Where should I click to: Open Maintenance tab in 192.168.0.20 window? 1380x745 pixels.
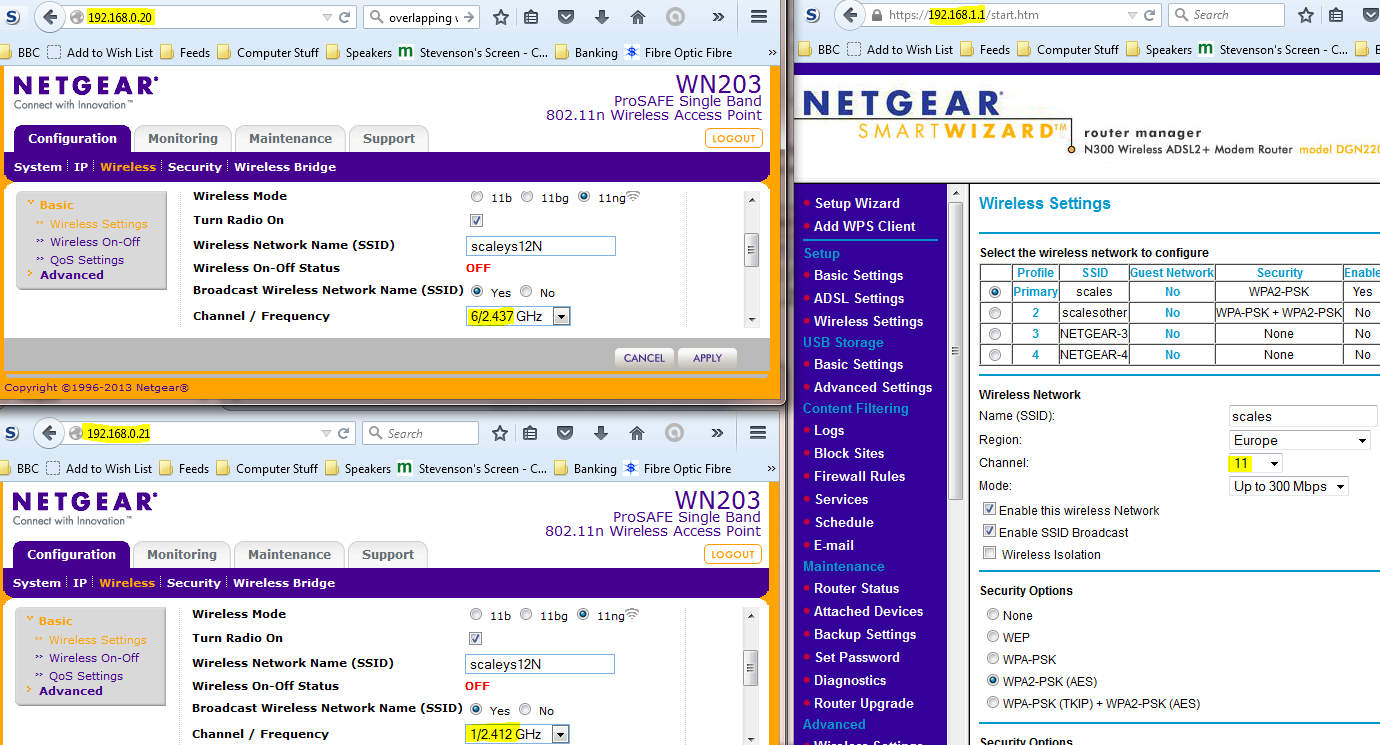point(290,139)
